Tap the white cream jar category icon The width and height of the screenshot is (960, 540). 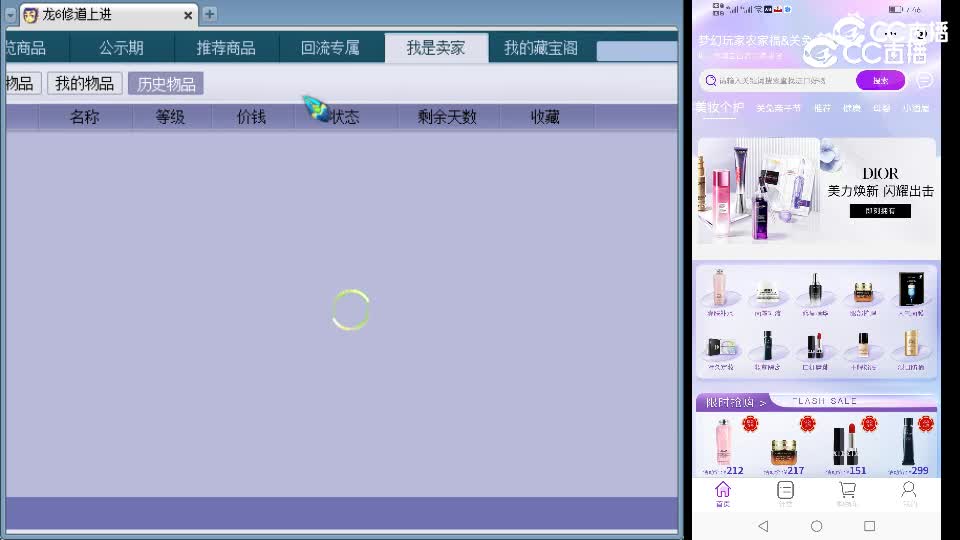(x=767, y=294)
